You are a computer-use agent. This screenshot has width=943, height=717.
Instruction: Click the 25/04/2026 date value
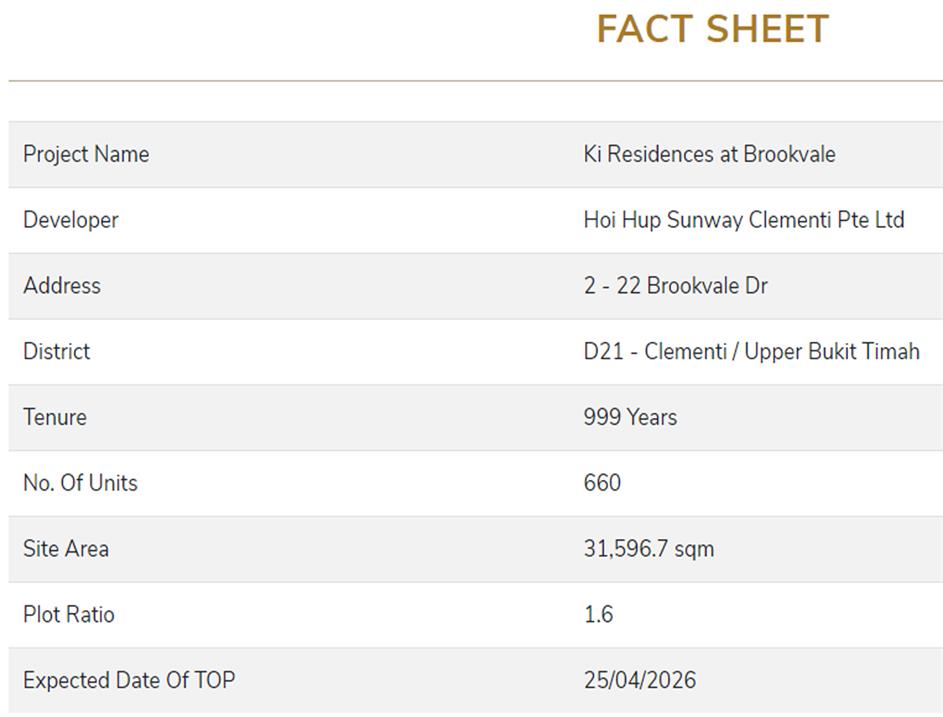click(x=639, y=680)
